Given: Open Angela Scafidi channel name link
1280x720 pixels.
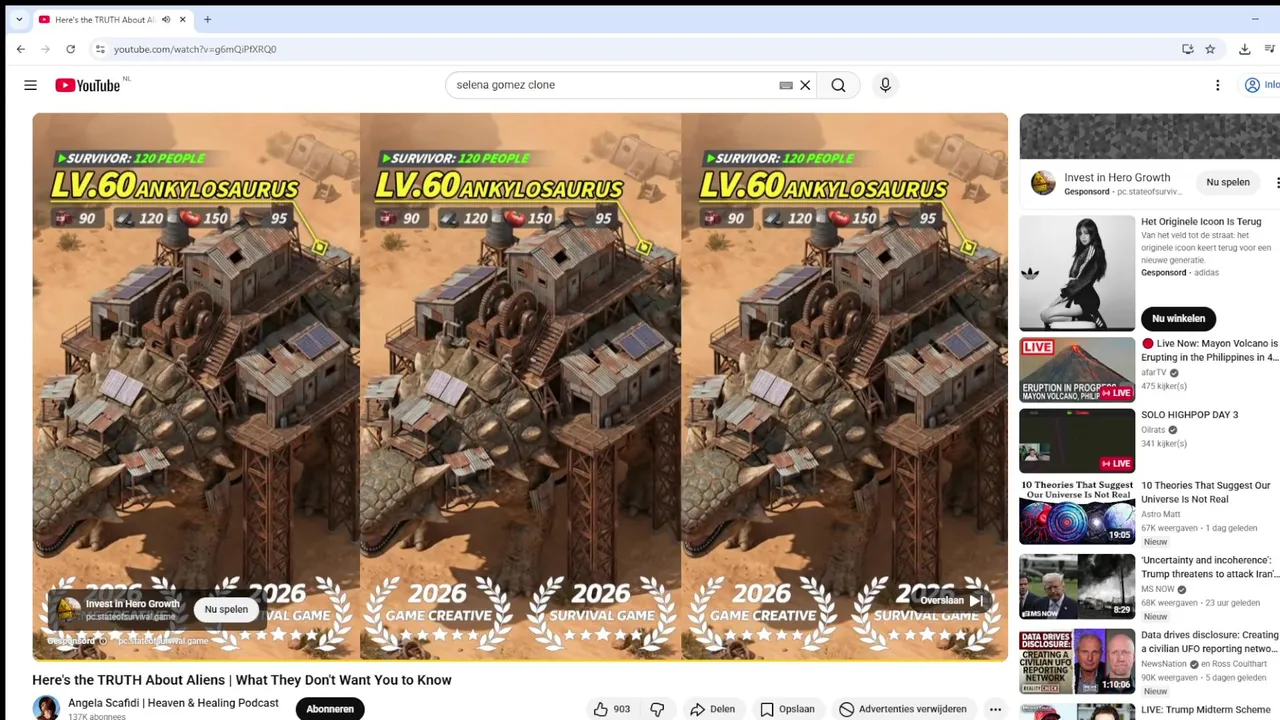Looking at the screenshot, I should click(x=173, y=703).
